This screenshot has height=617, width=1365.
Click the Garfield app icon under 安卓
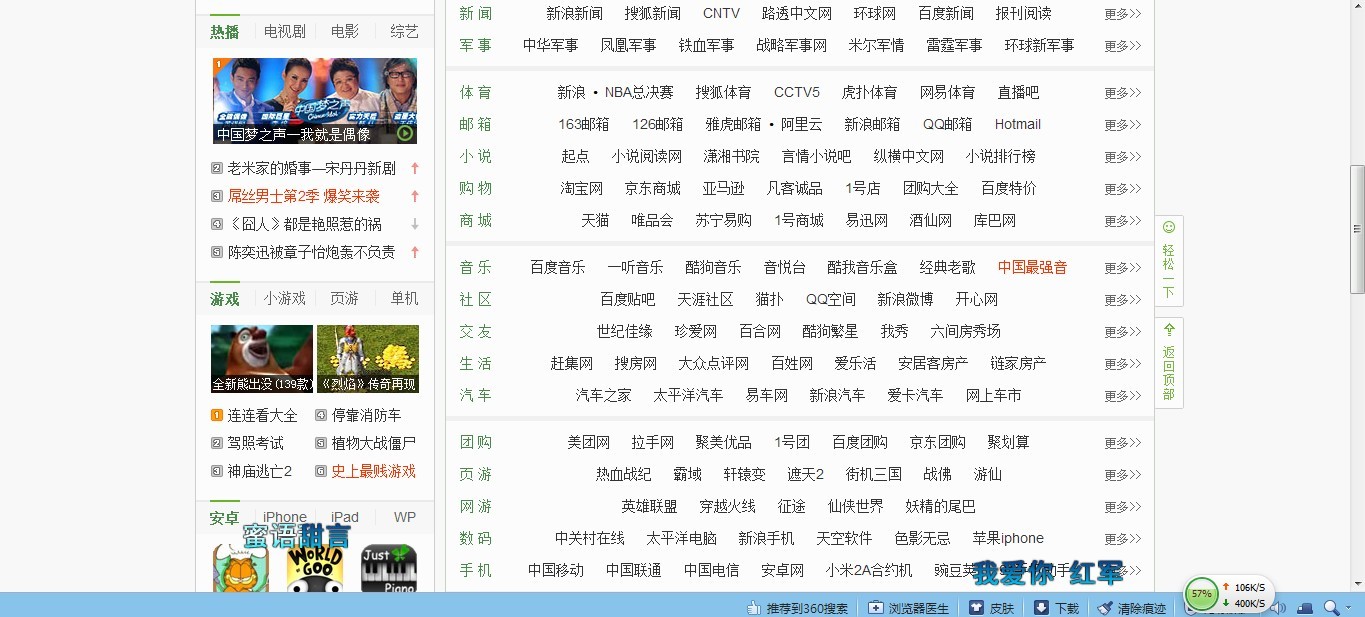[241, 568]
